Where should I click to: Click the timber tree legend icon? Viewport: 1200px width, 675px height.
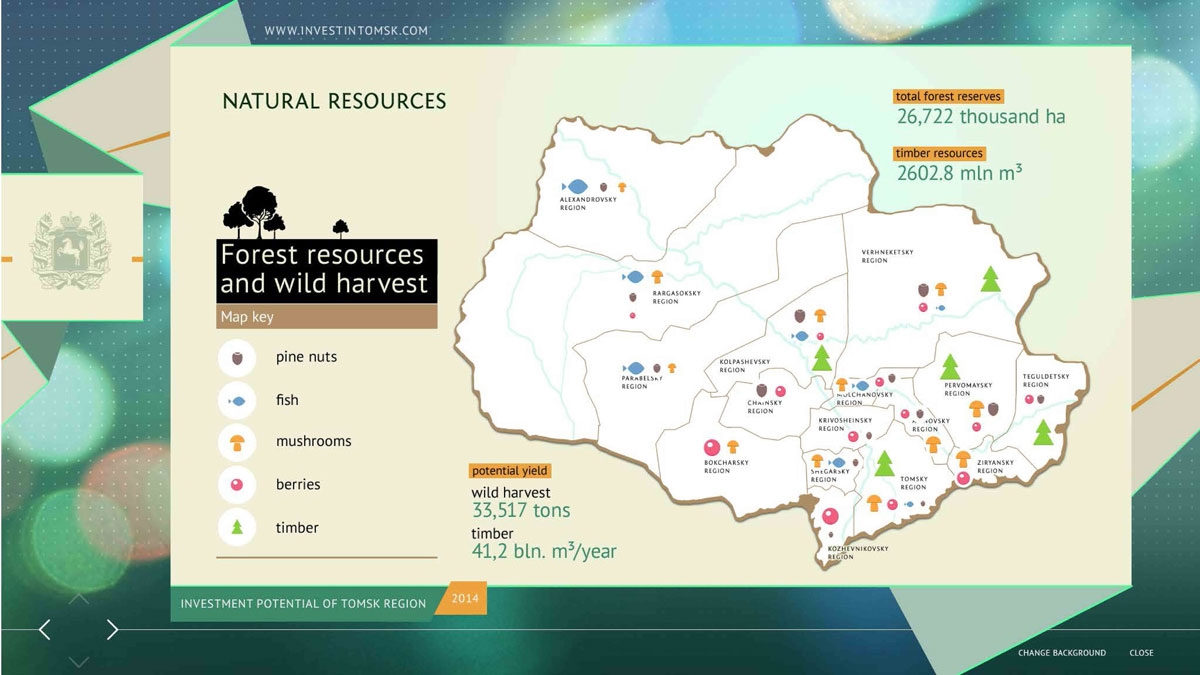(237, 528)
